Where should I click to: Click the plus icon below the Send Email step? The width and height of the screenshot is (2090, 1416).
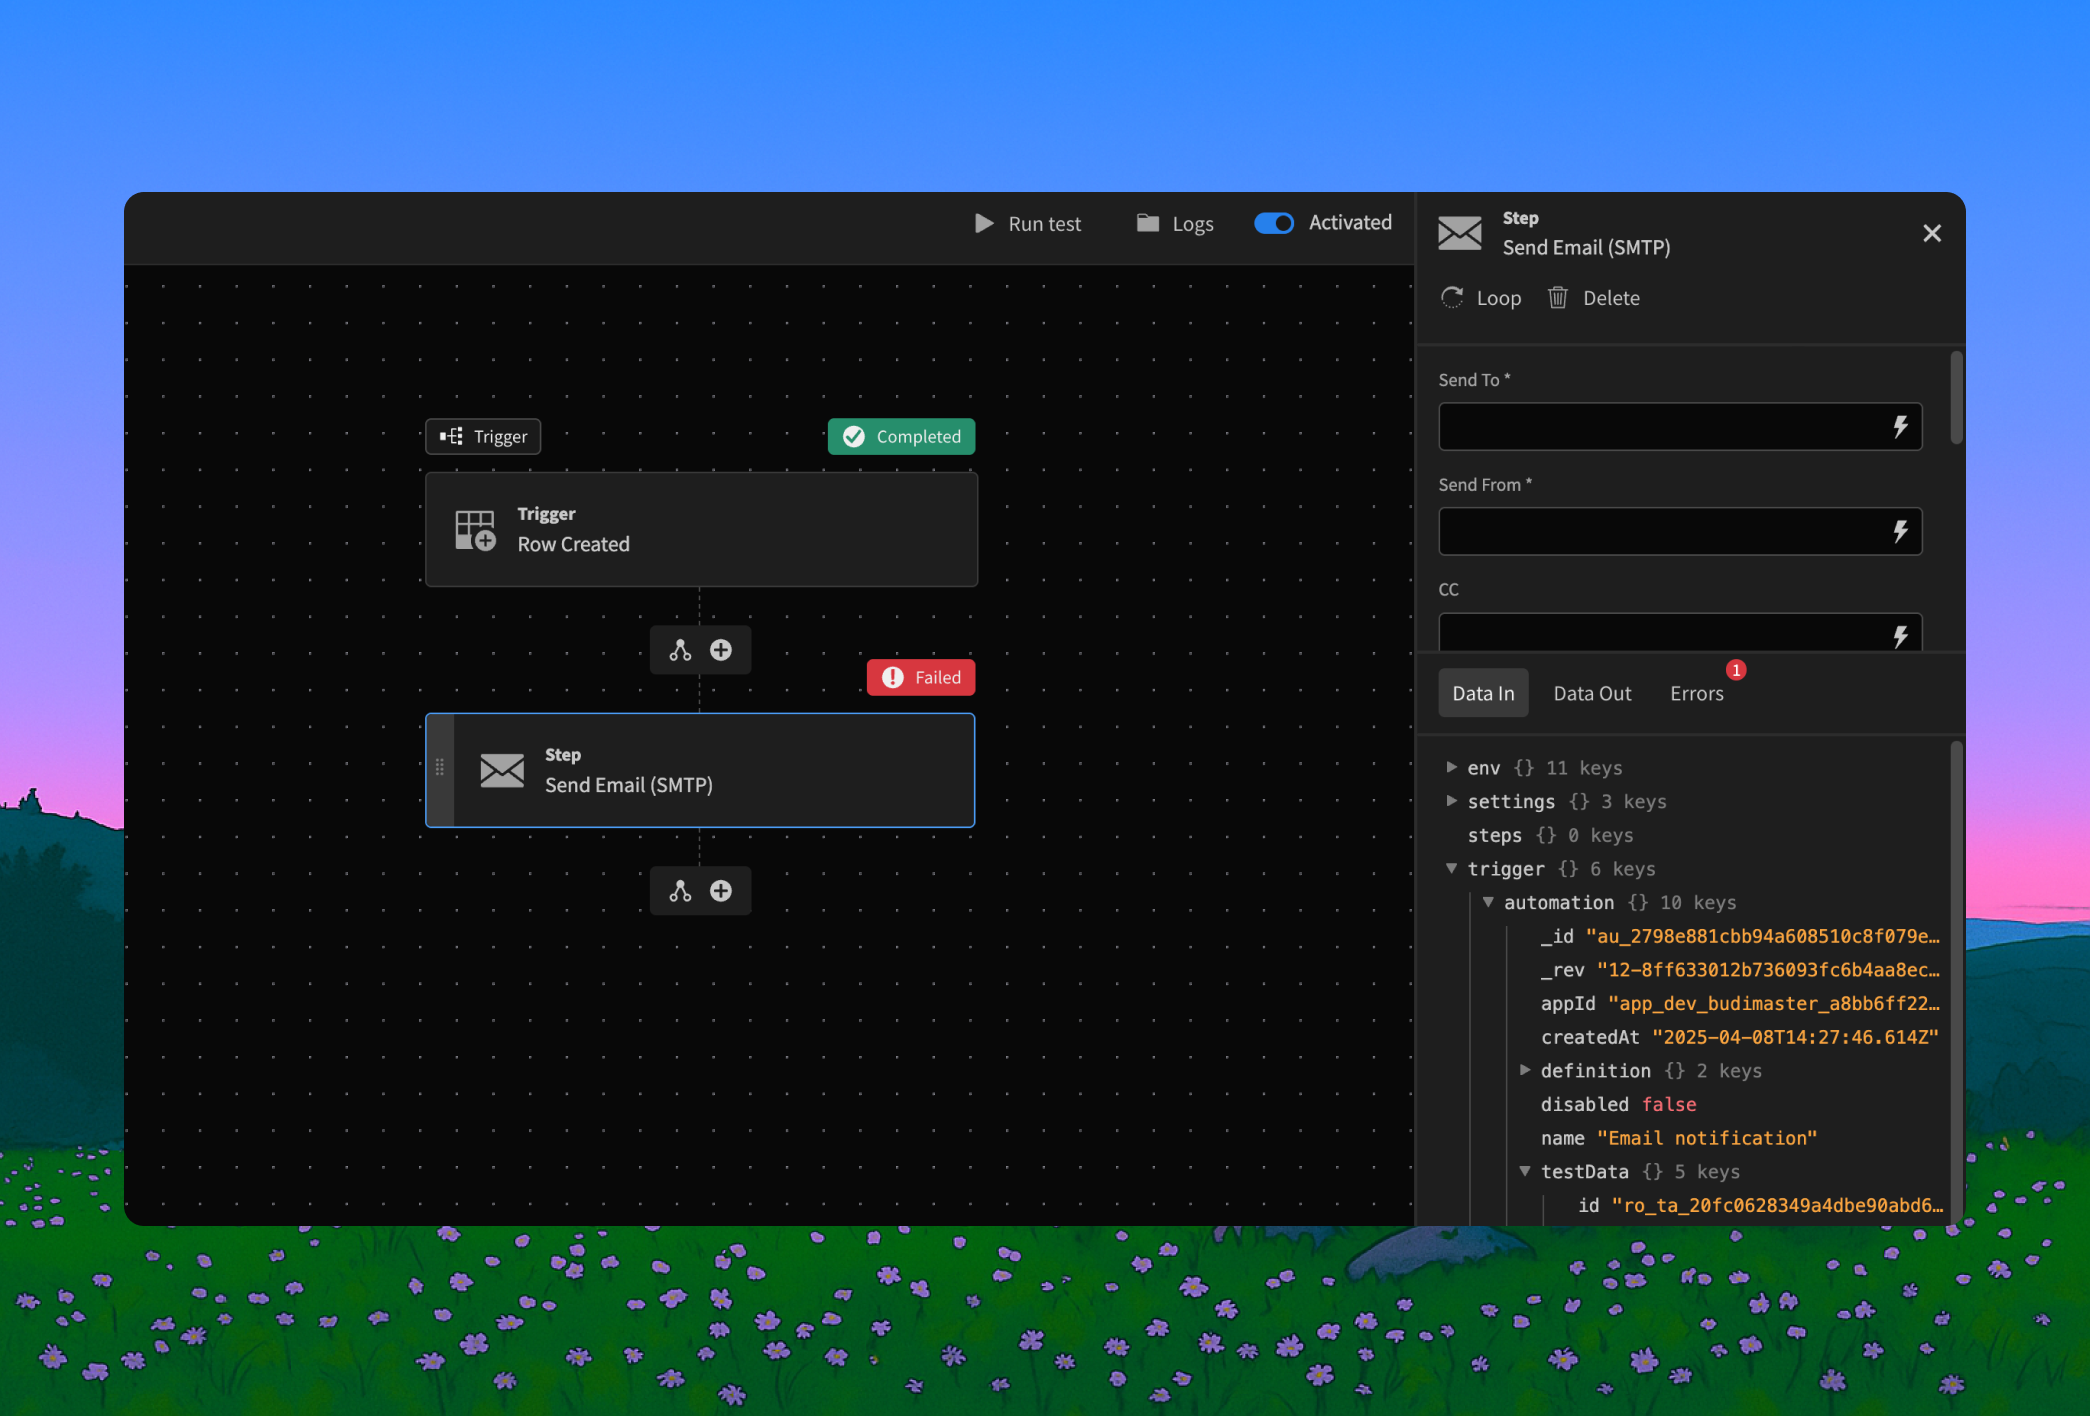pyautogui.click(x=721, y=891)
